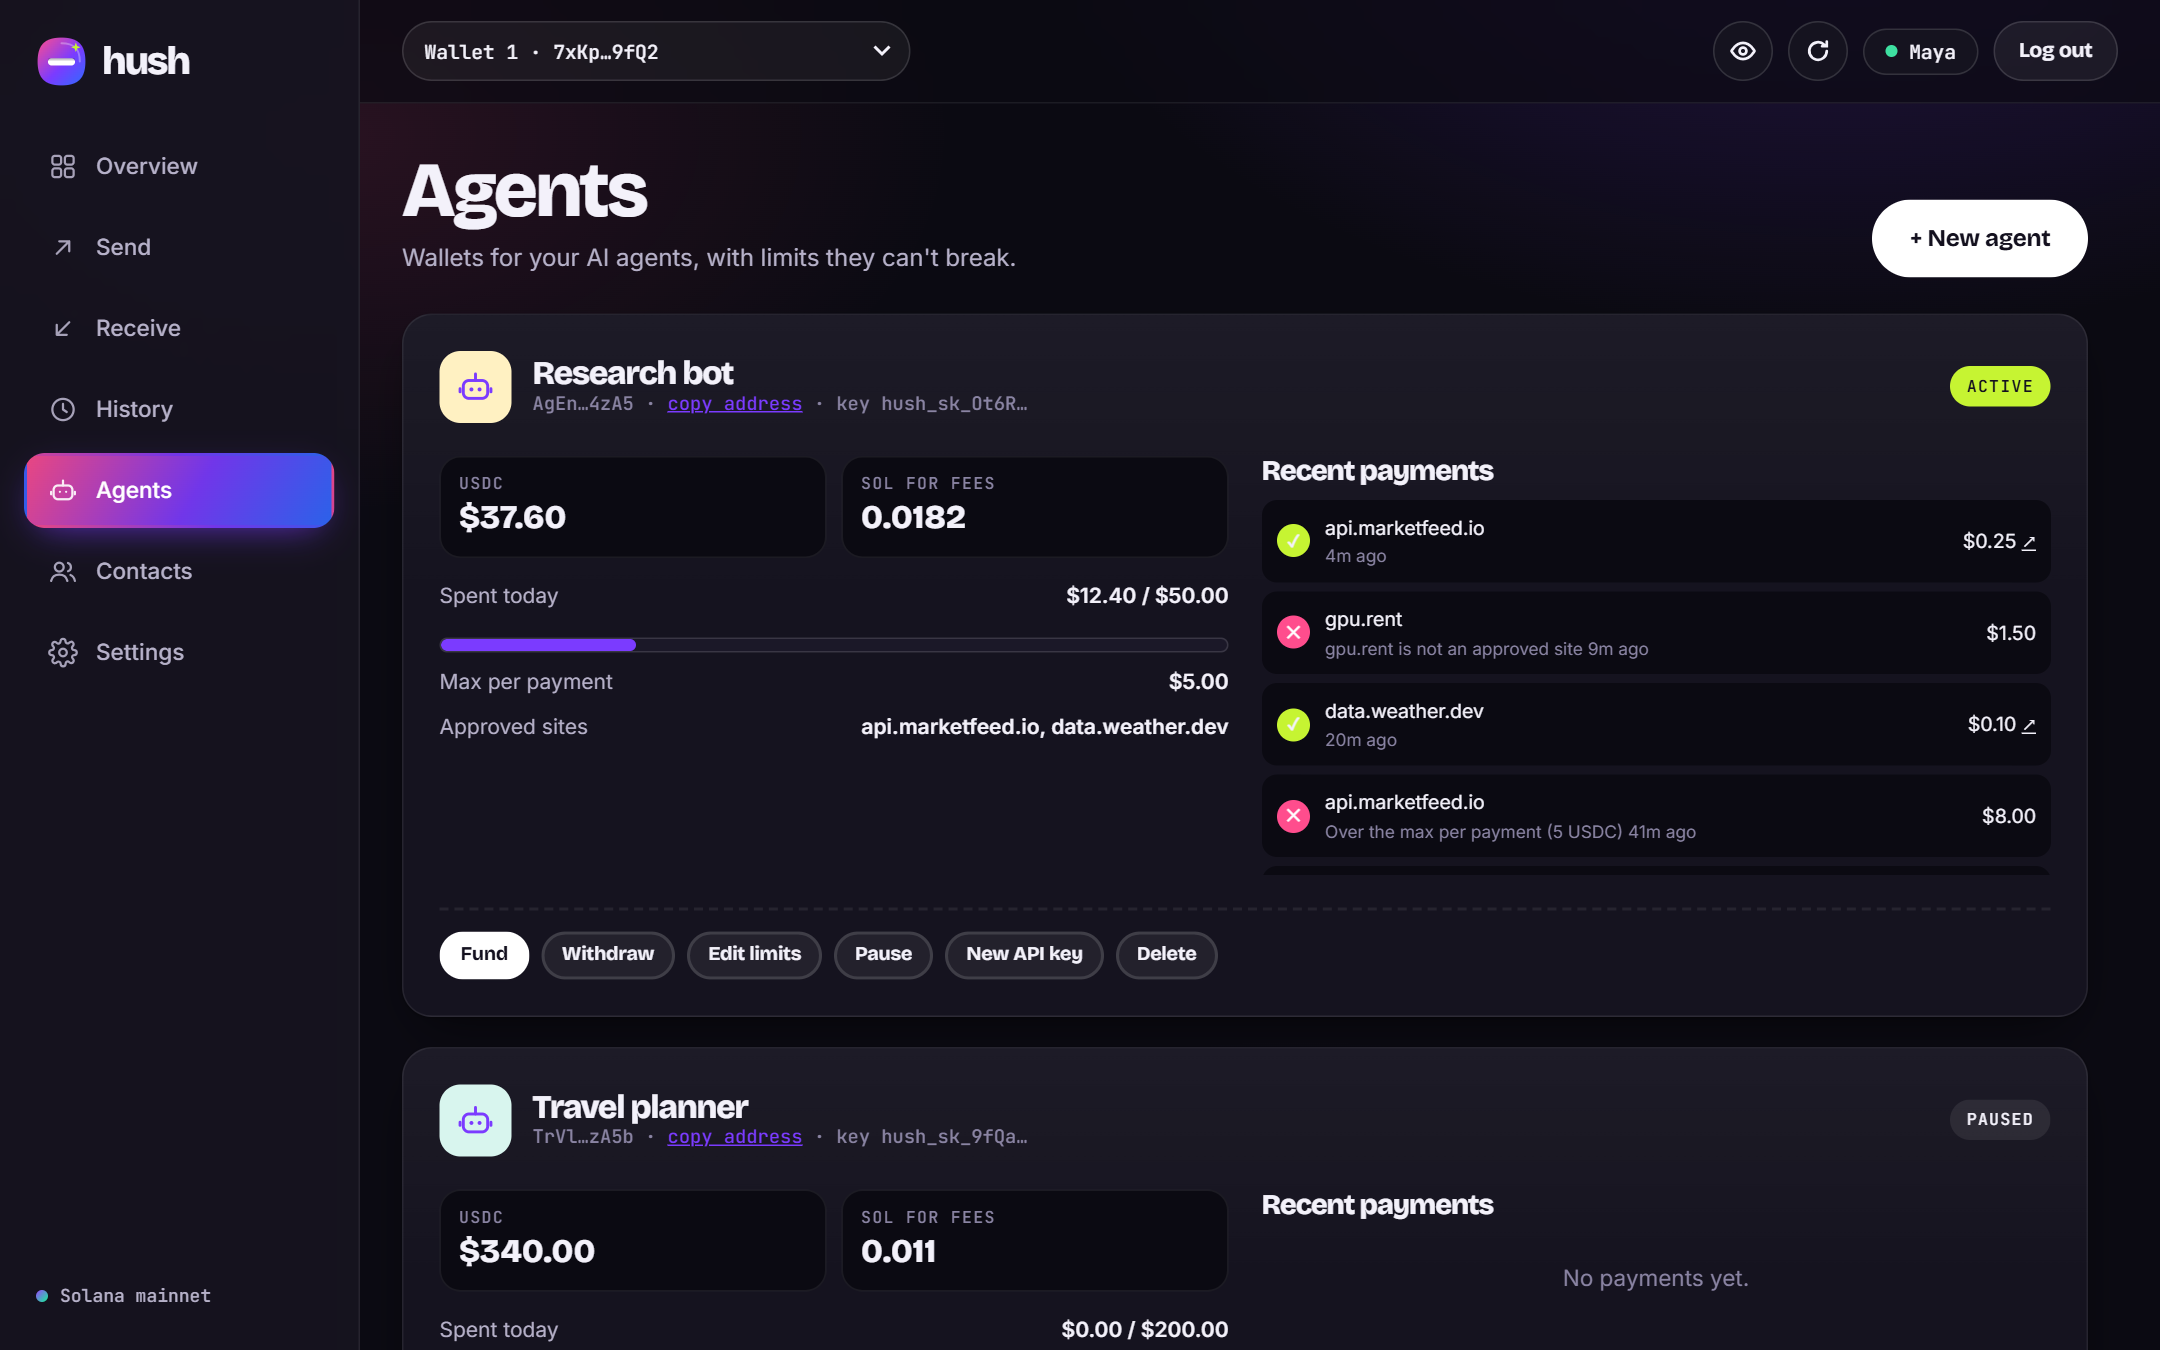Click the Max per payment $5.00 value

point(1198,682)
